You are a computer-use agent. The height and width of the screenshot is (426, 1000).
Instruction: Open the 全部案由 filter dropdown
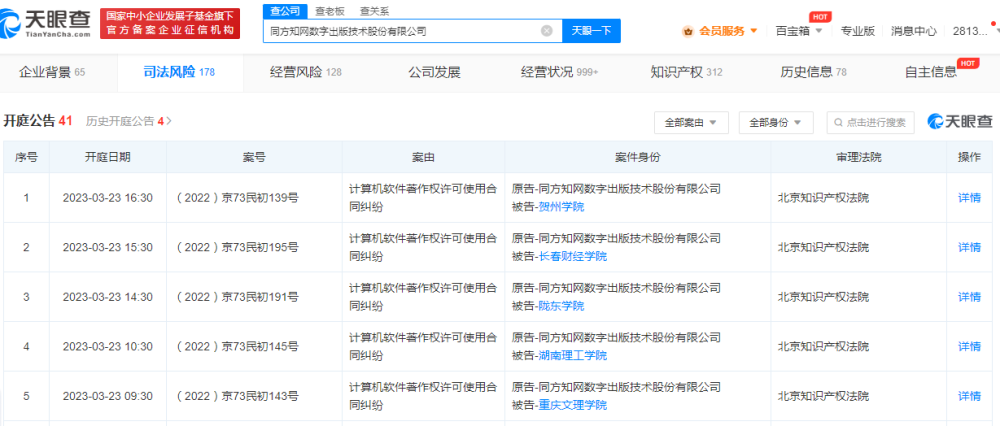[x=691, y=122]
